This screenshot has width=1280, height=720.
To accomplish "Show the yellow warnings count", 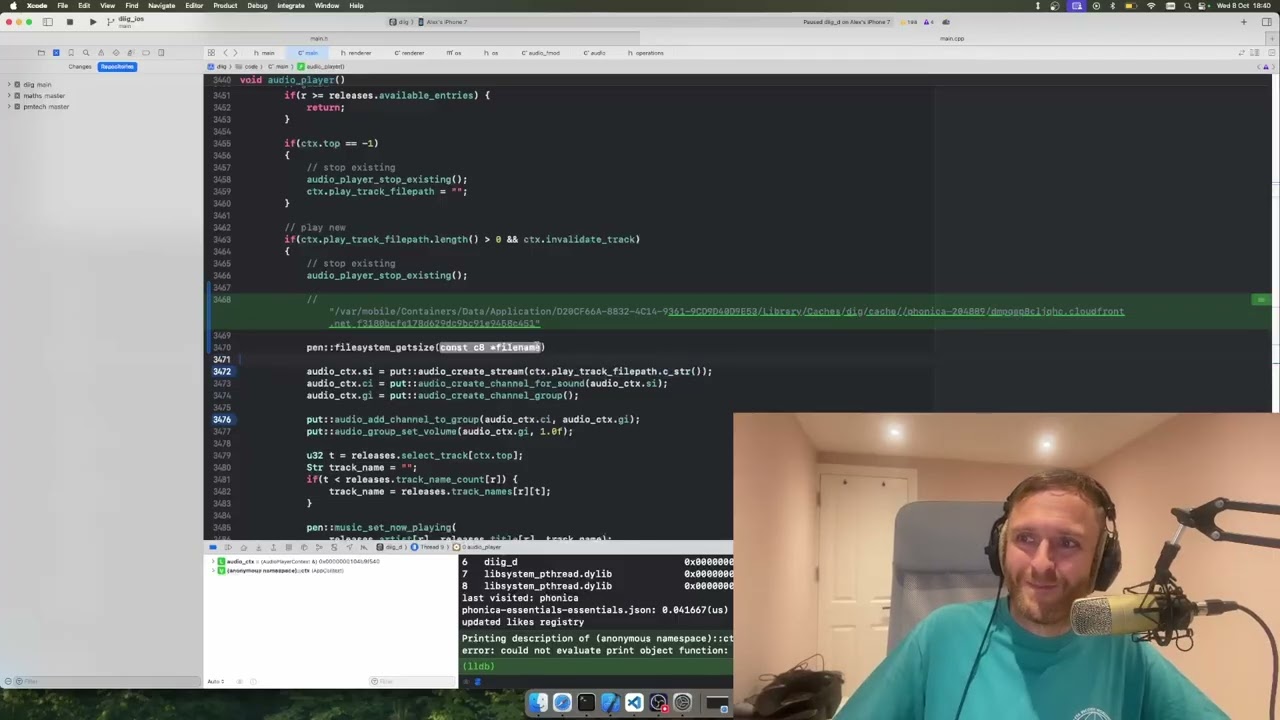I will 910,22.
